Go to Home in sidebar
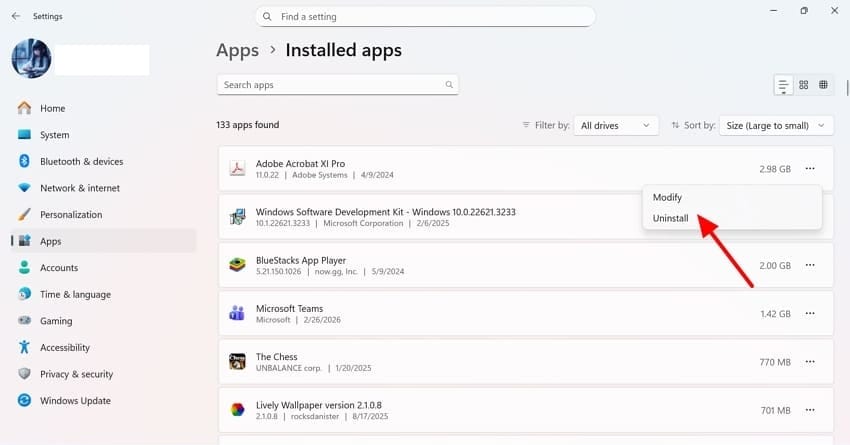The image size is (850, 445). (x=103, y=108)
